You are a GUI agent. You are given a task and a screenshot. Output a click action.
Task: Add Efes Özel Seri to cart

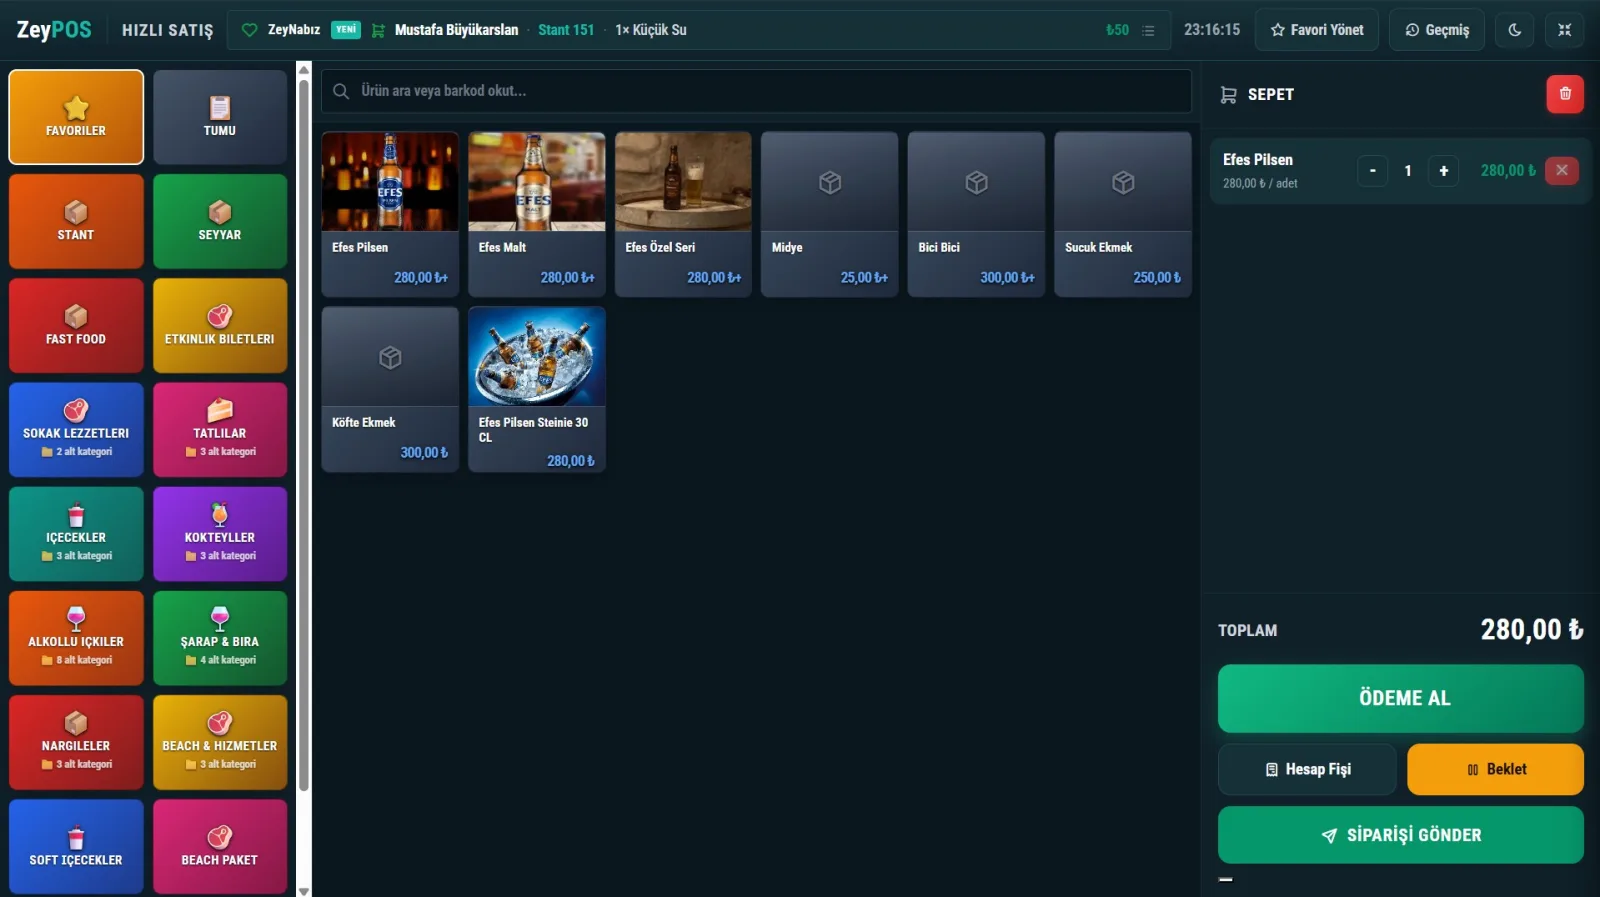coord(683,214)
